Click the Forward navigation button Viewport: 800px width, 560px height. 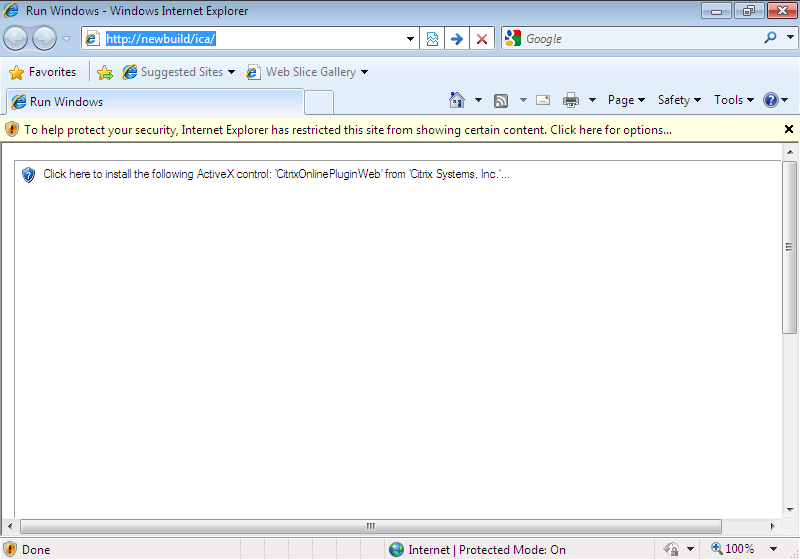44,38
